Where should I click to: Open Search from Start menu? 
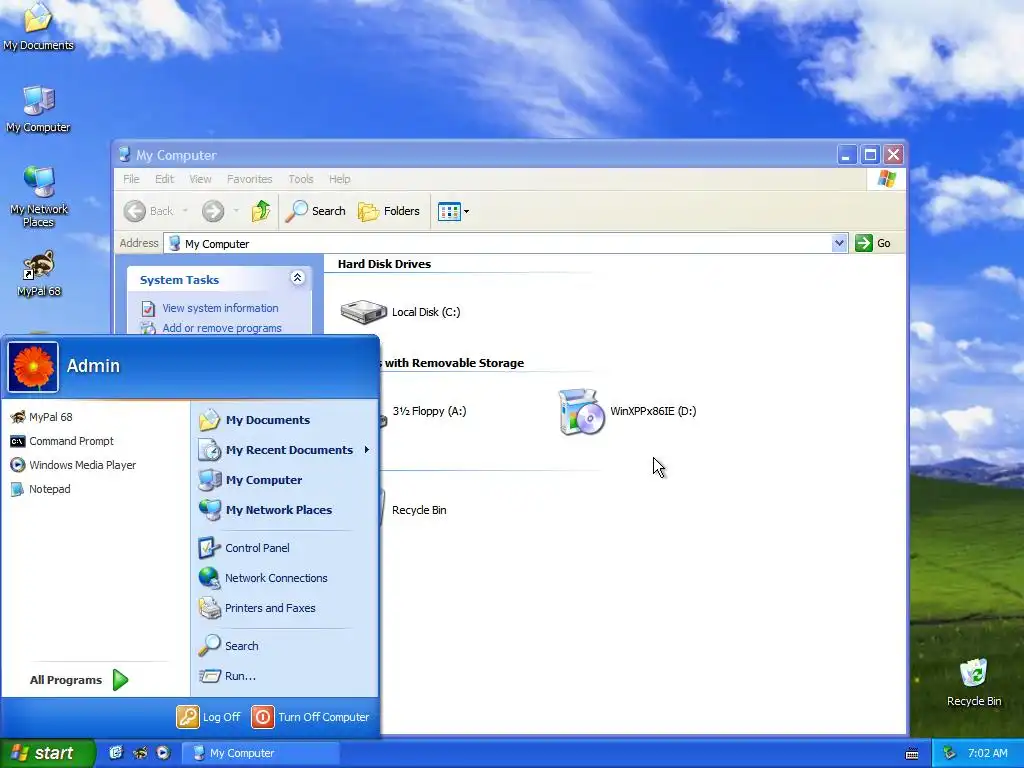[x=229, y=646]
